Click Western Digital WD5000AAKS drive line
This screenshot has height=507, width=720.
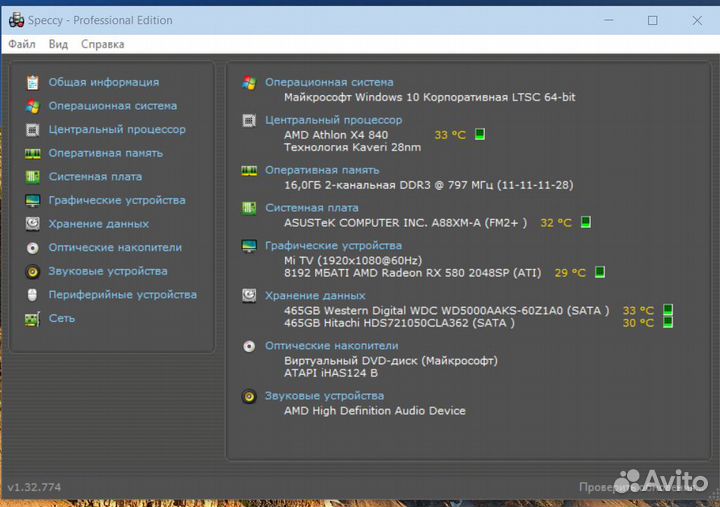(446, 310)
